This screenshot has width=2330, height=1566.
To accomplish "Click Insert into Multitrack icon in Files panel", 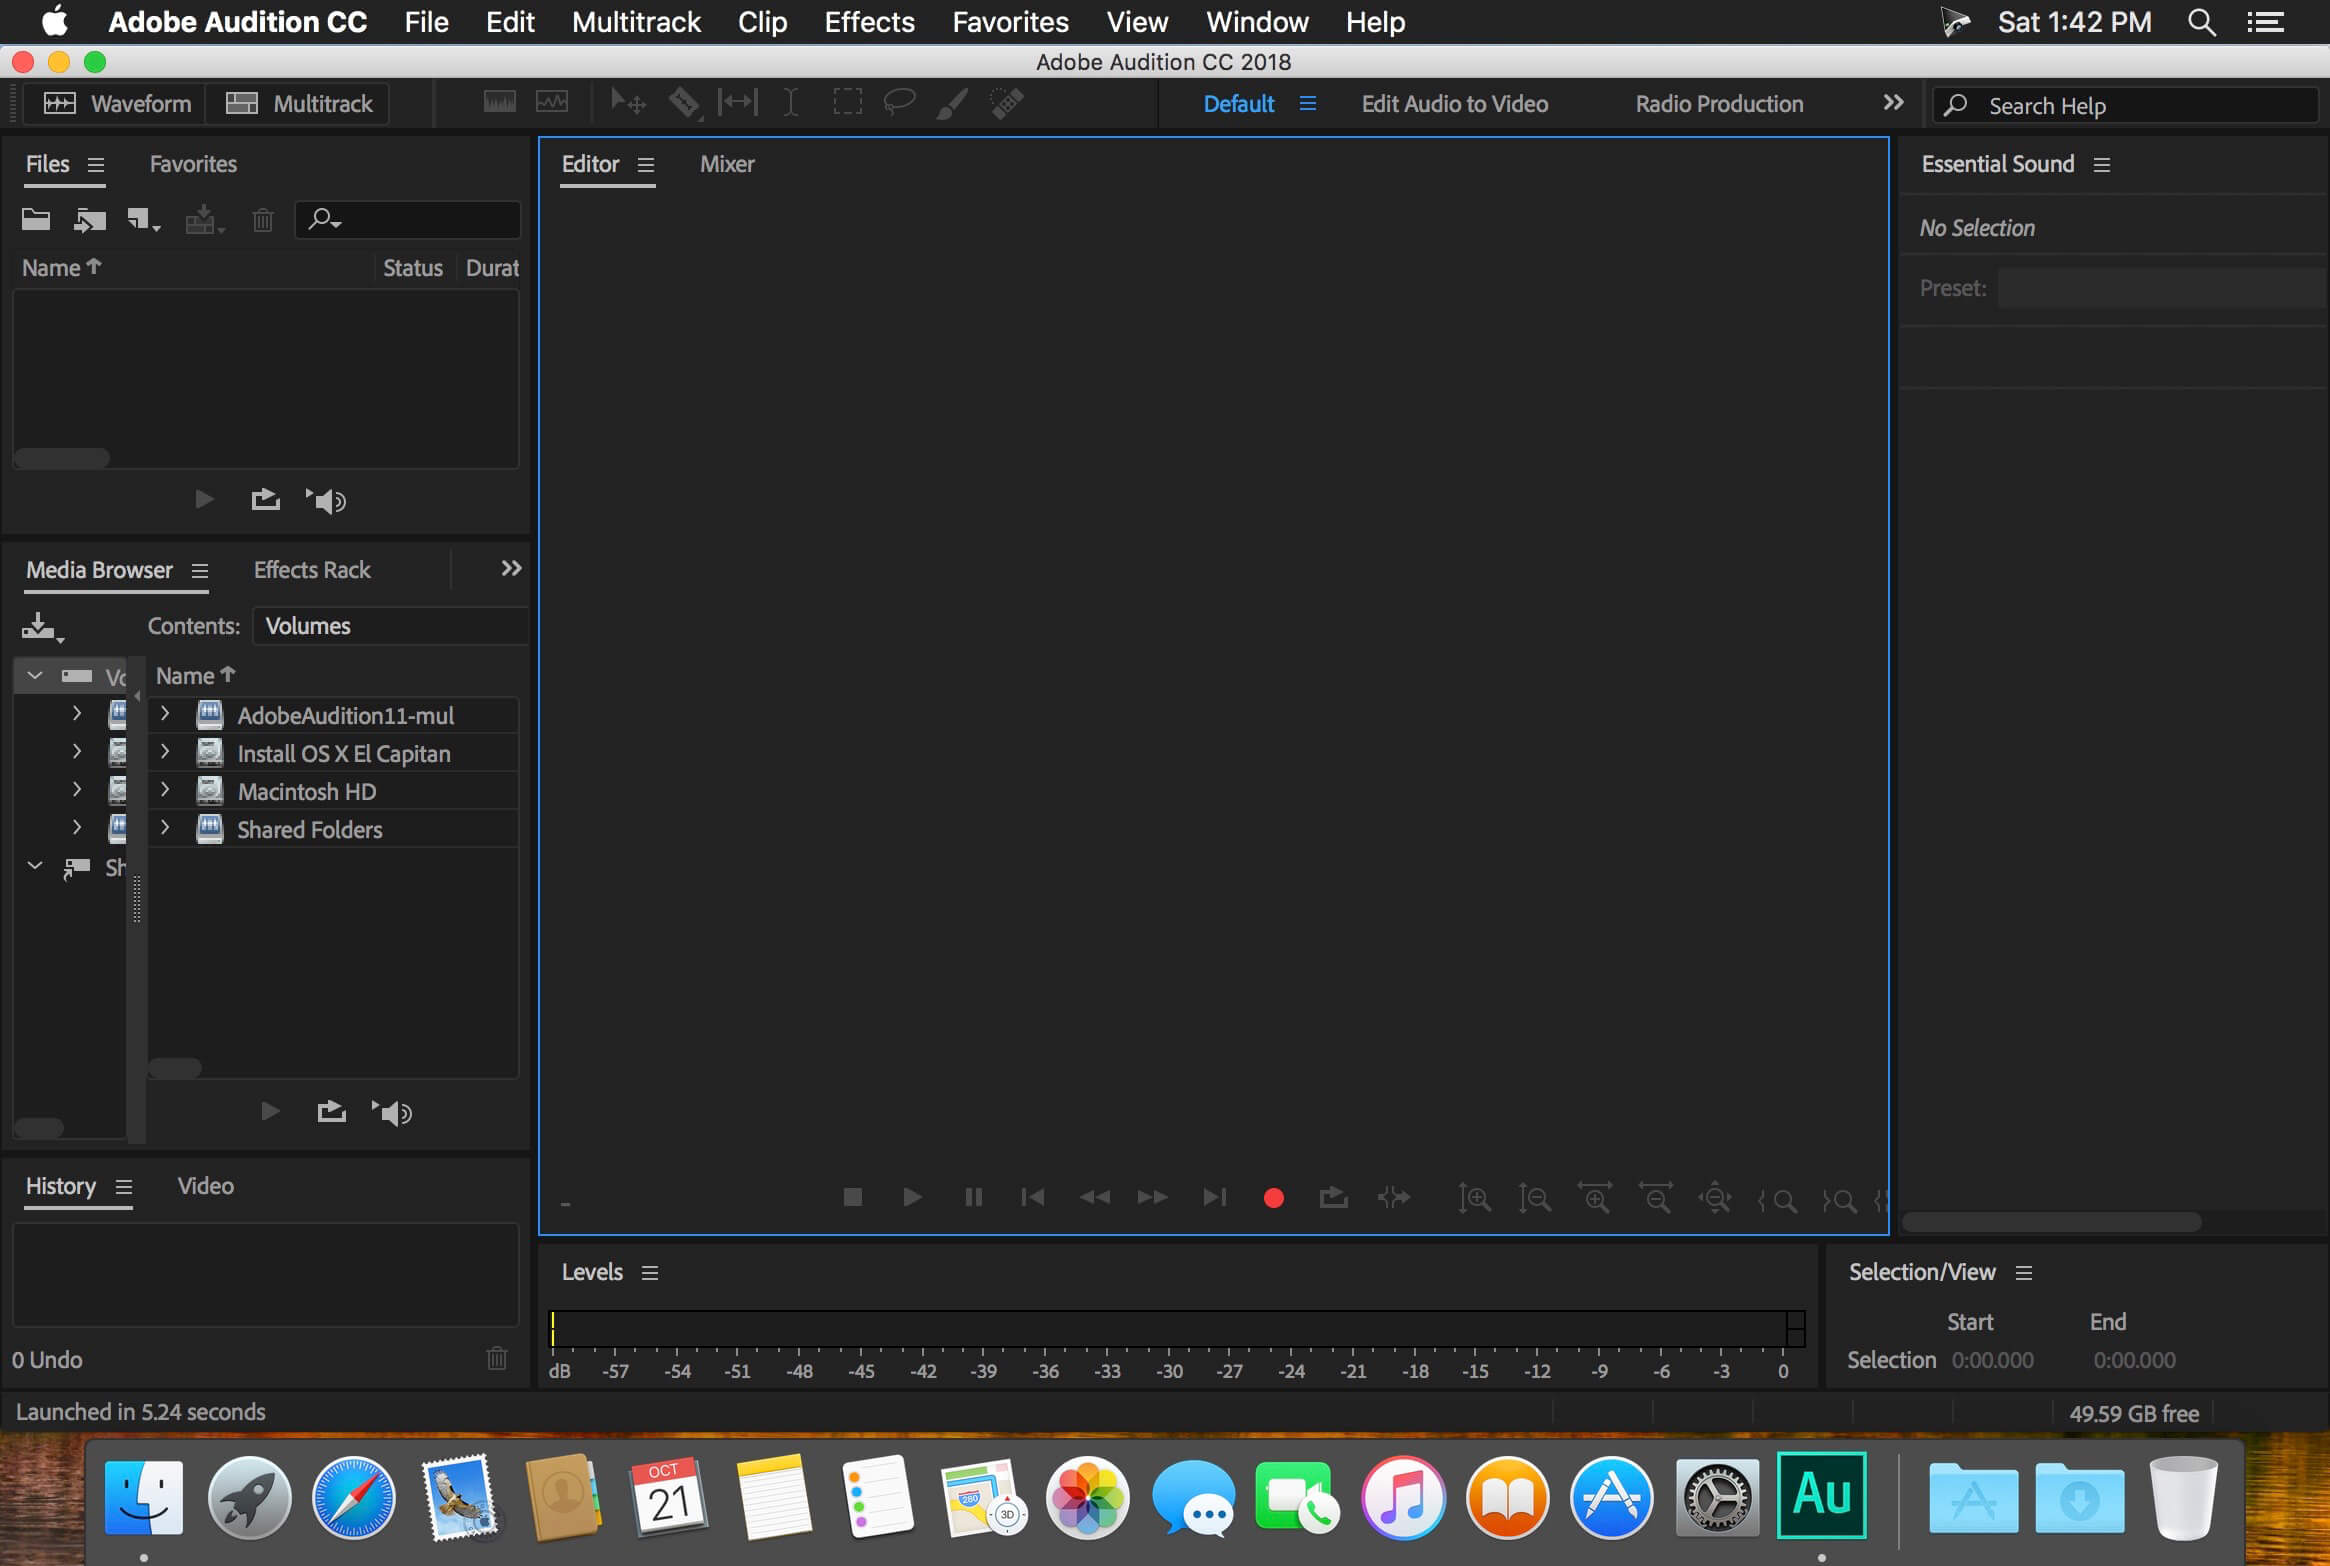I will [204, 220].
